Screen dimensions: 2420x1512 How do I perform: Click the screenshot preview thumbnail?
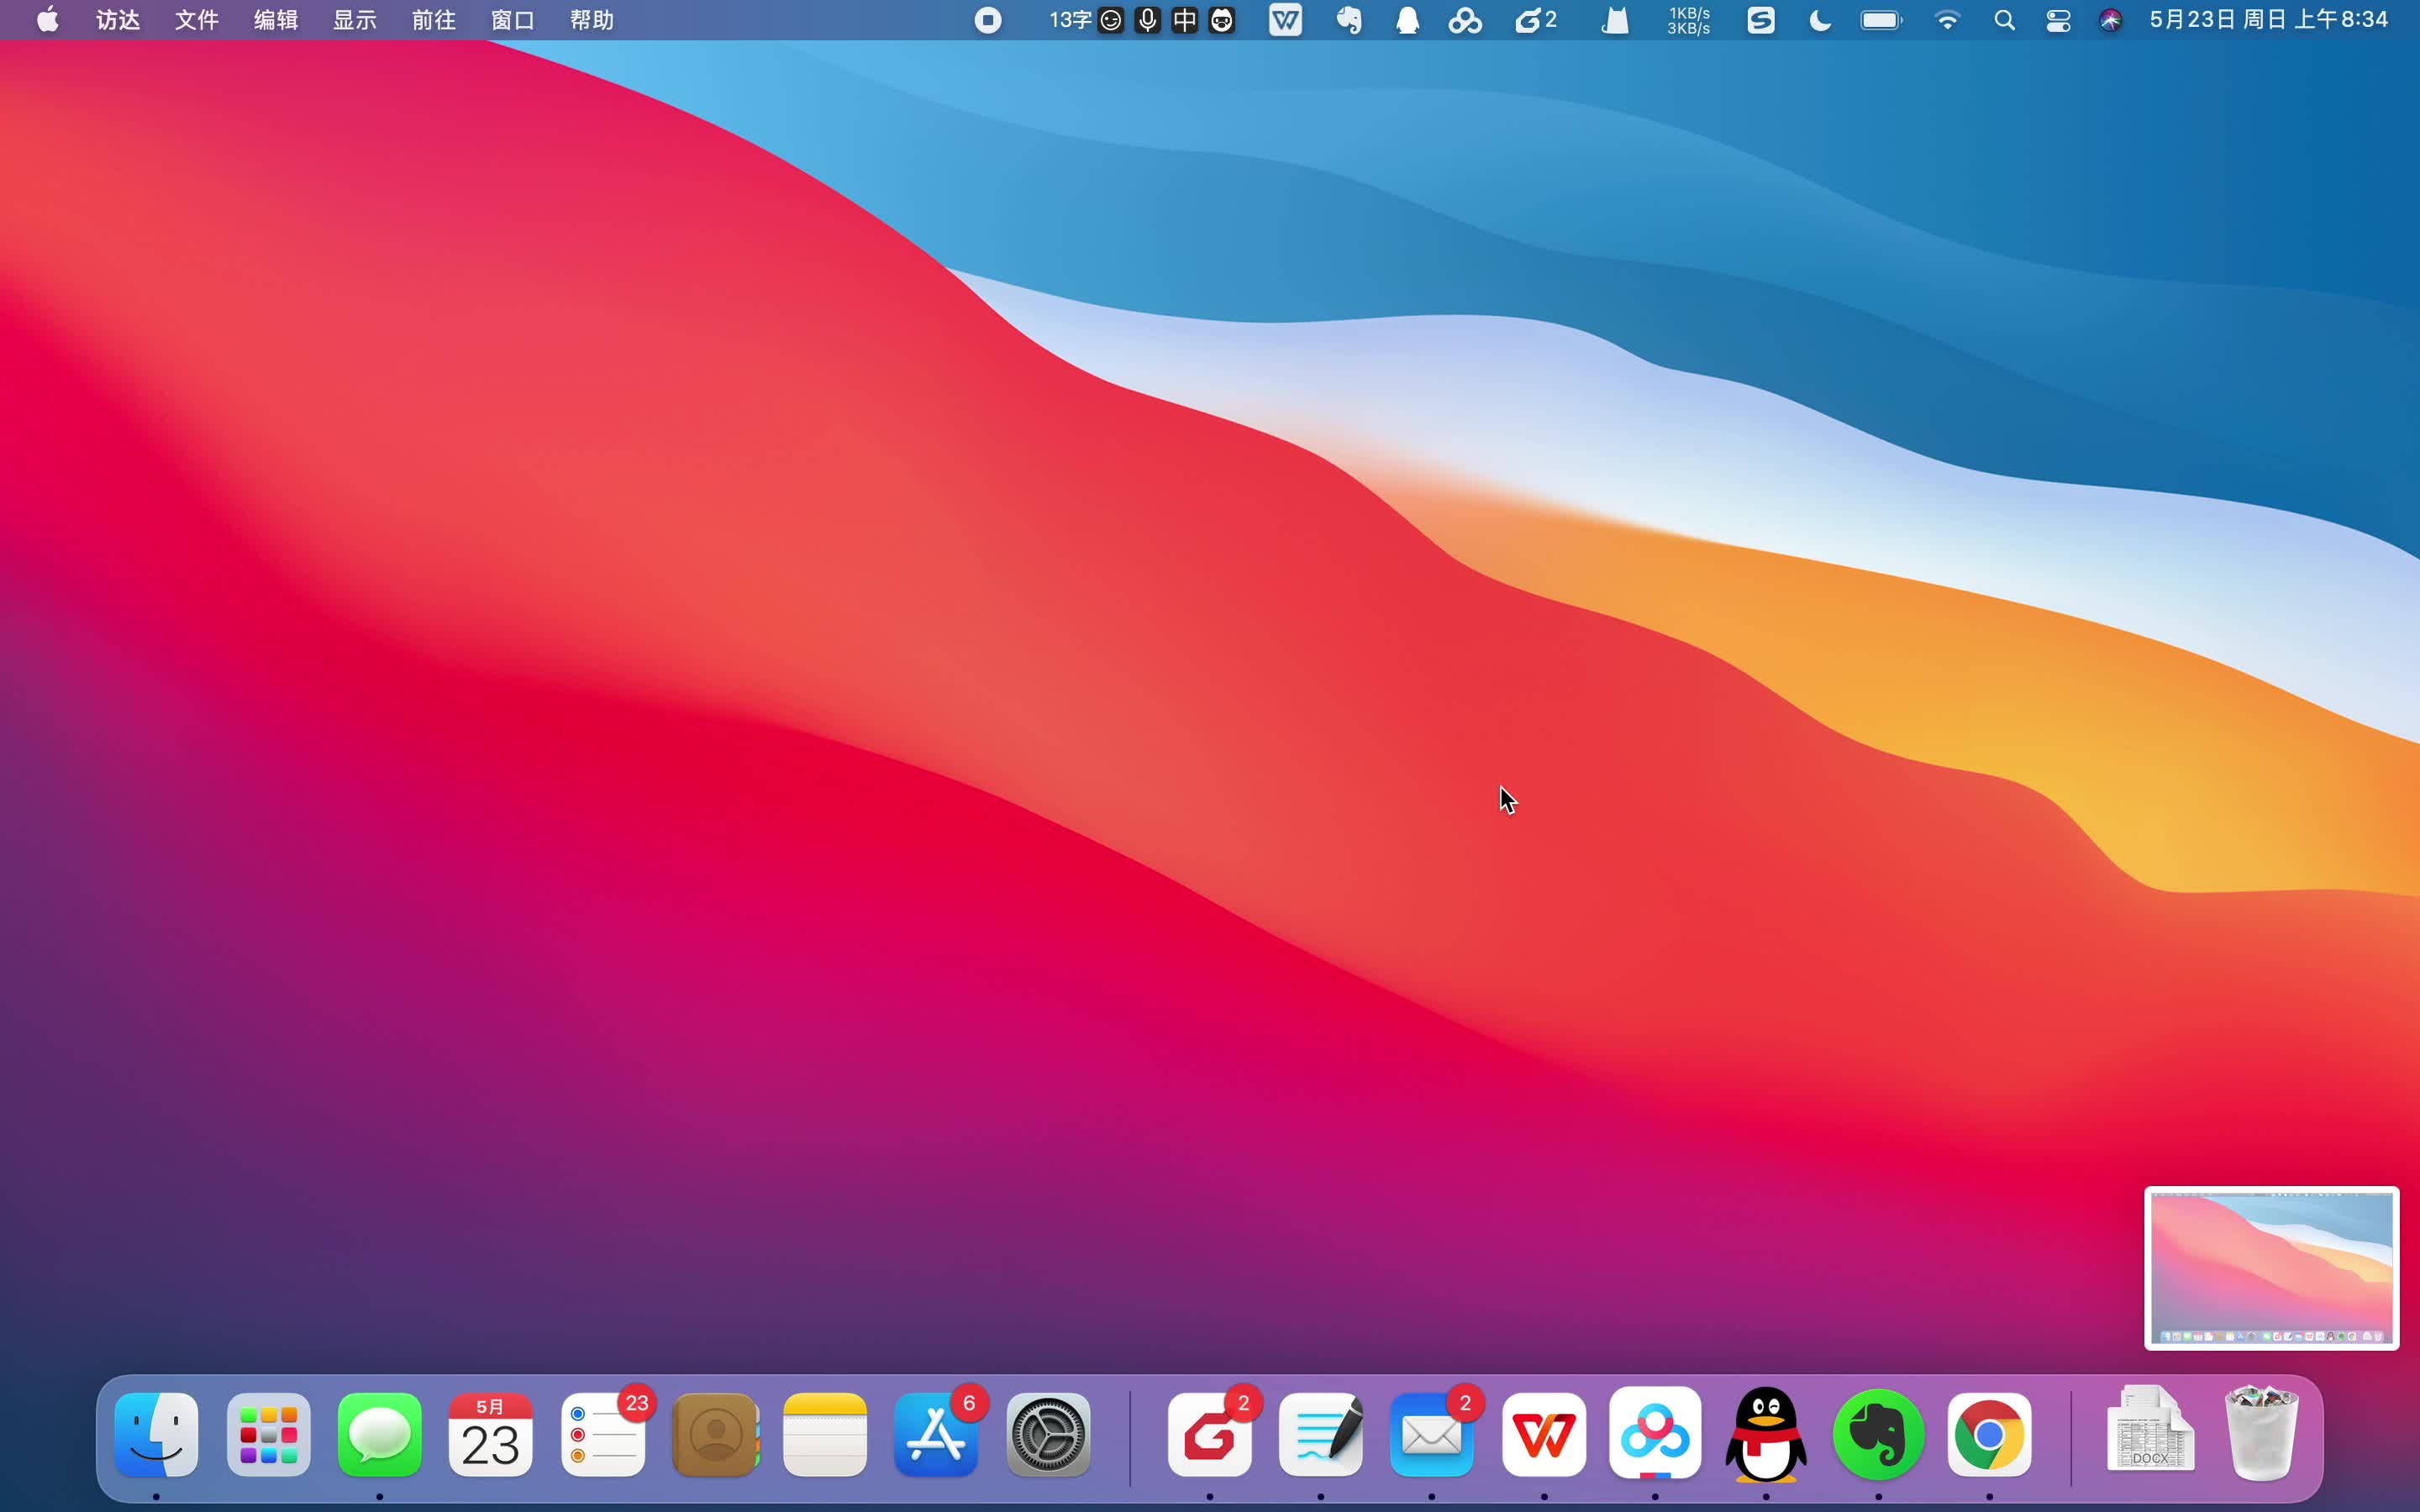pyautogui.click(x=2271, y=1267)
